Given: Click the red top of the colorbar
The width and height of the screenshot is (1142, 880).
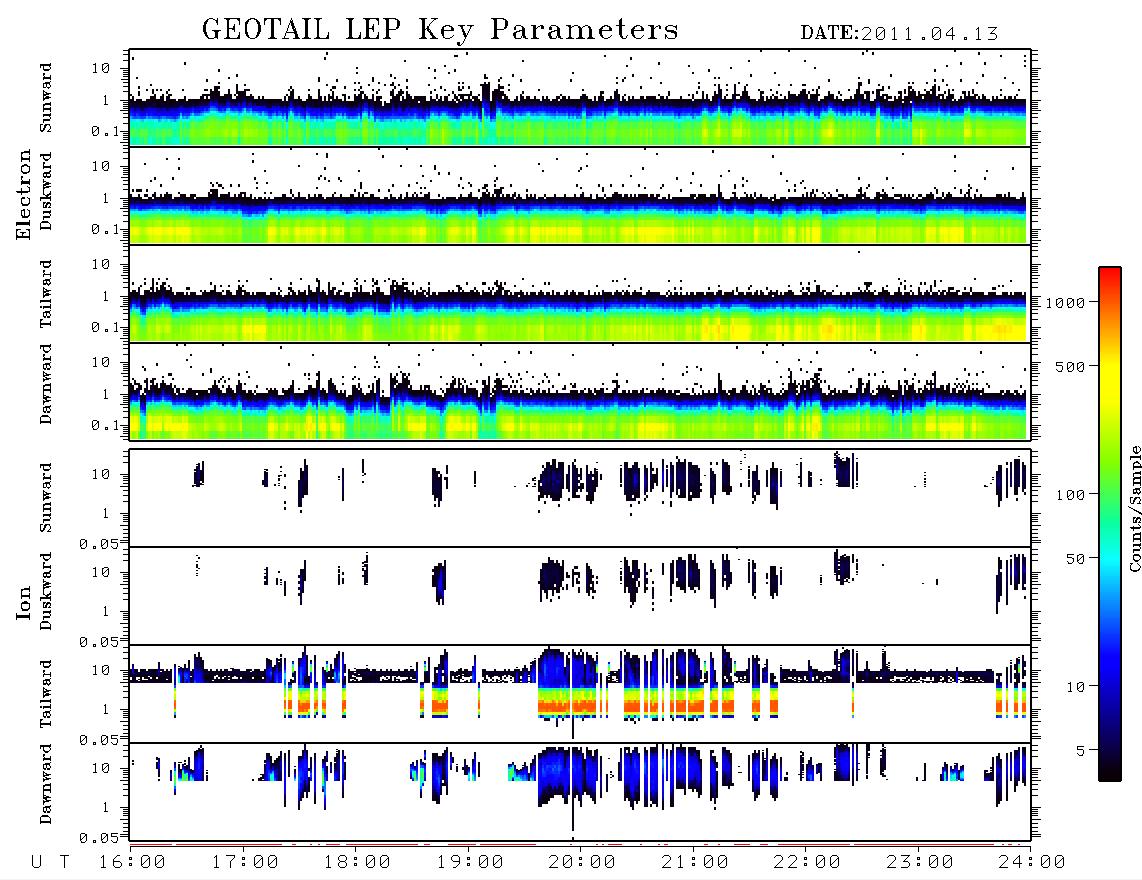Looking at the screenshot, I should [1110, 275].
